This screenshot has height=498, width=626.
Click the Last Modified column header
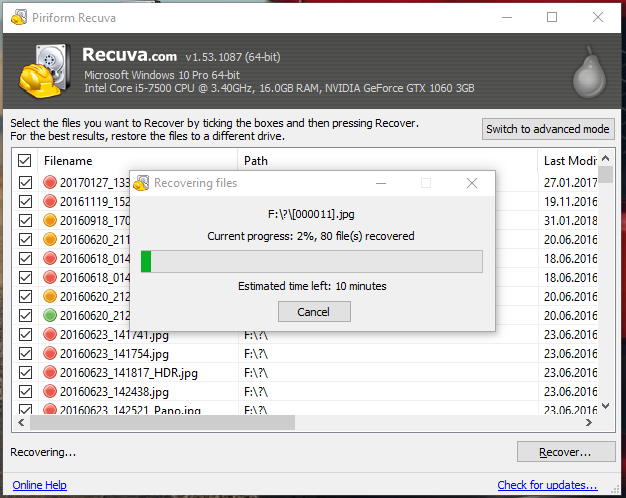pyautogui.click(x=568, y=160)
